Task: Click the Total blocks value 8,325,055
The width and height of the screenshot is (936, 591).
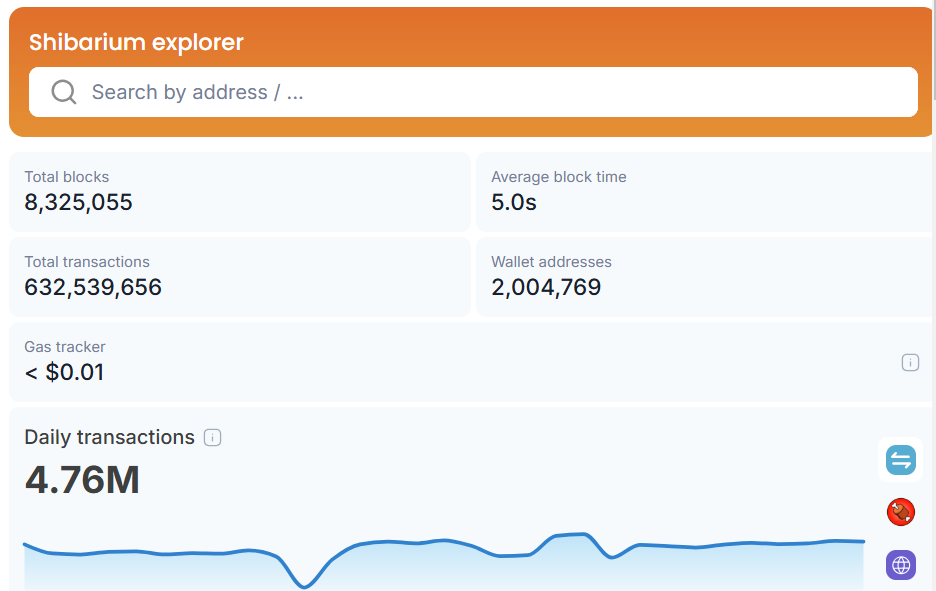Action: (x=78, y=202)
